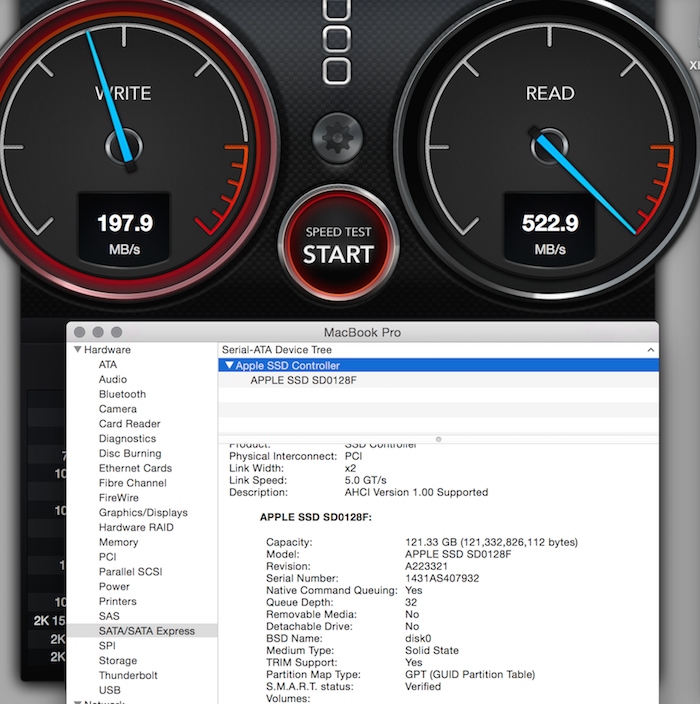Click the Revision value A223321
This screenshot has width=700, height=704.
(426, 567)
